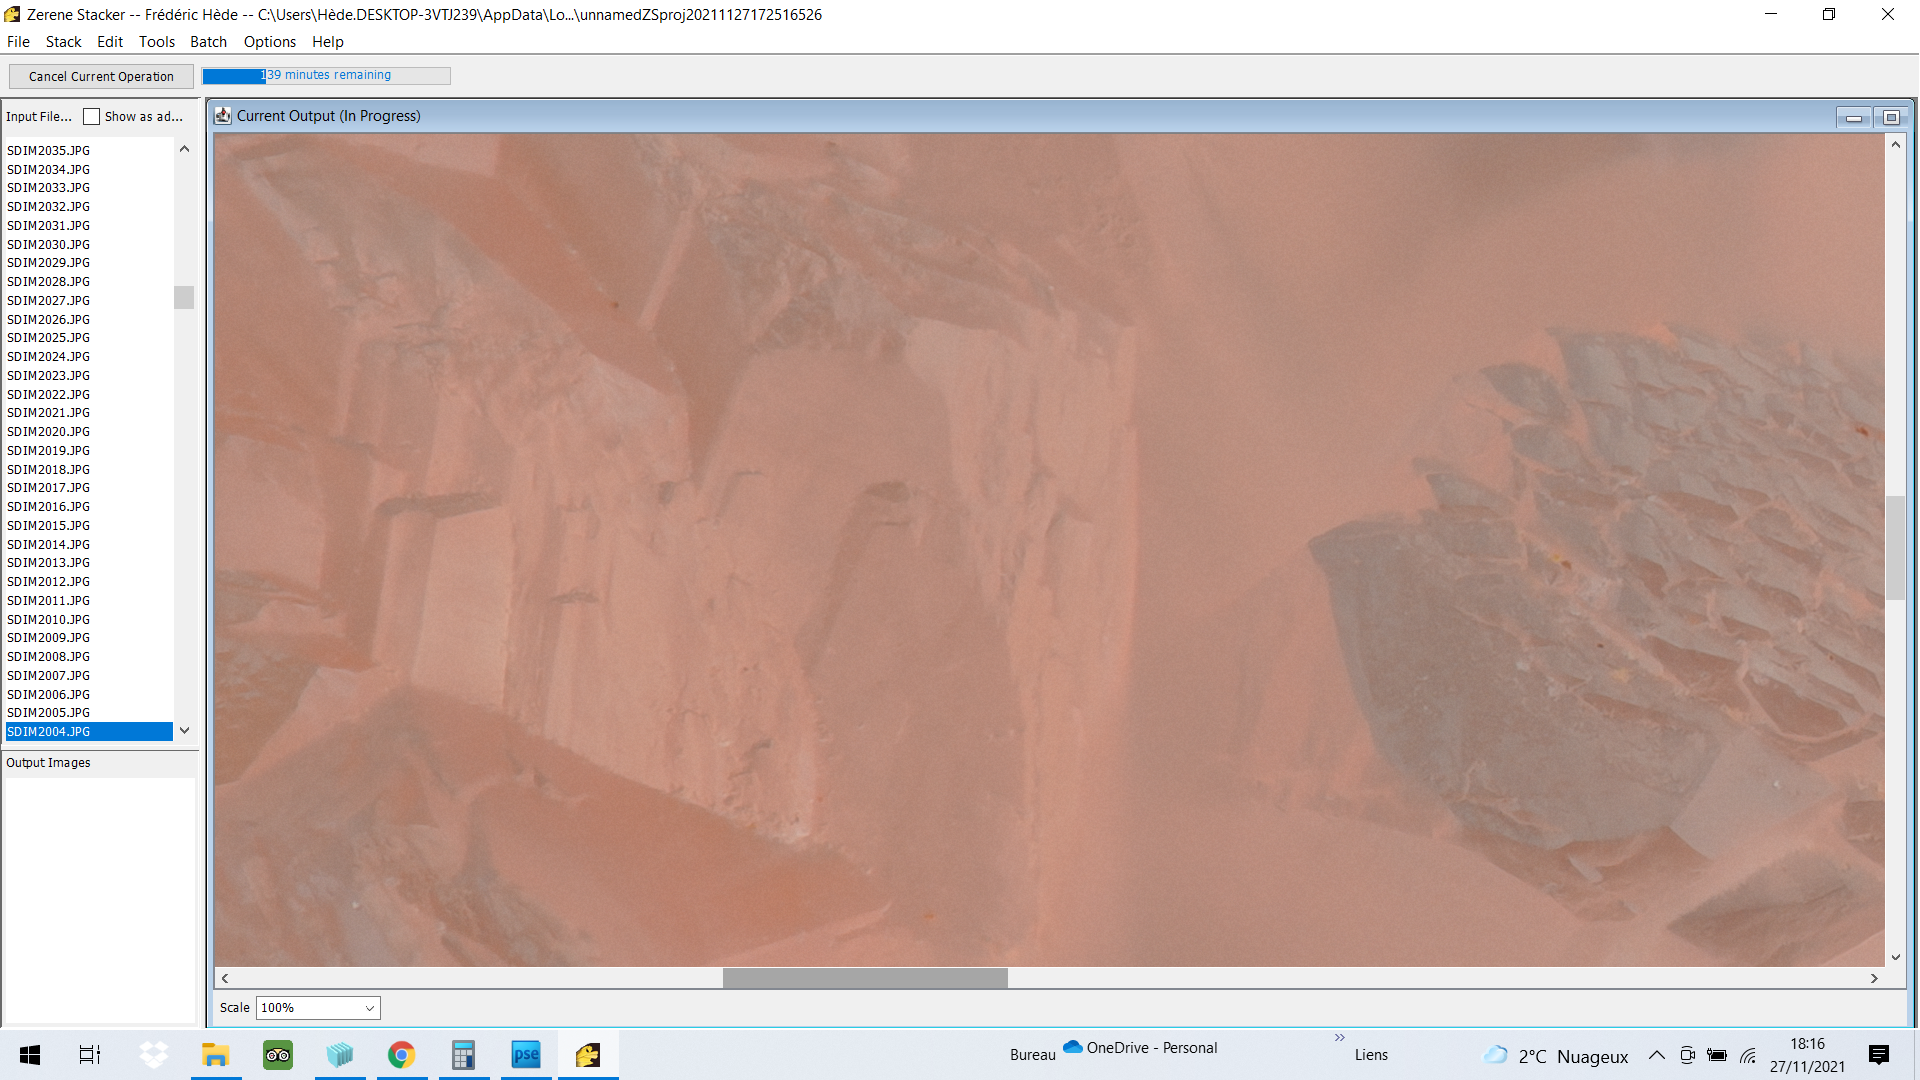Open Photoshop Elements from taskbar
1920x1080 pixels.
[526, 1055]
